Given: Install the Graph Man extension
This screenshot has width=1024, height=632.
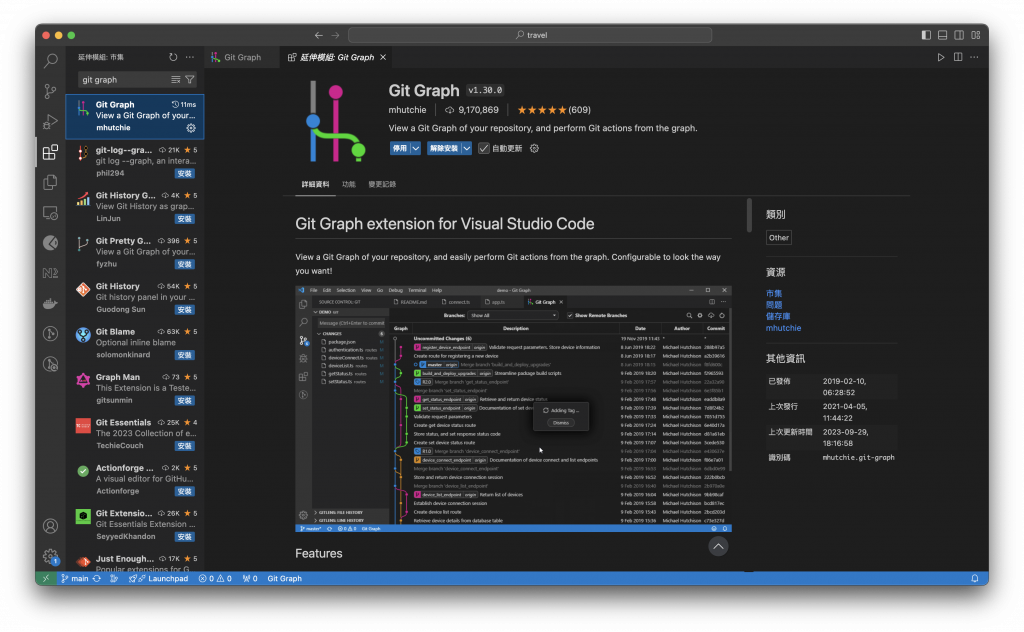Looking at the screenshot, I should point(185,401).
